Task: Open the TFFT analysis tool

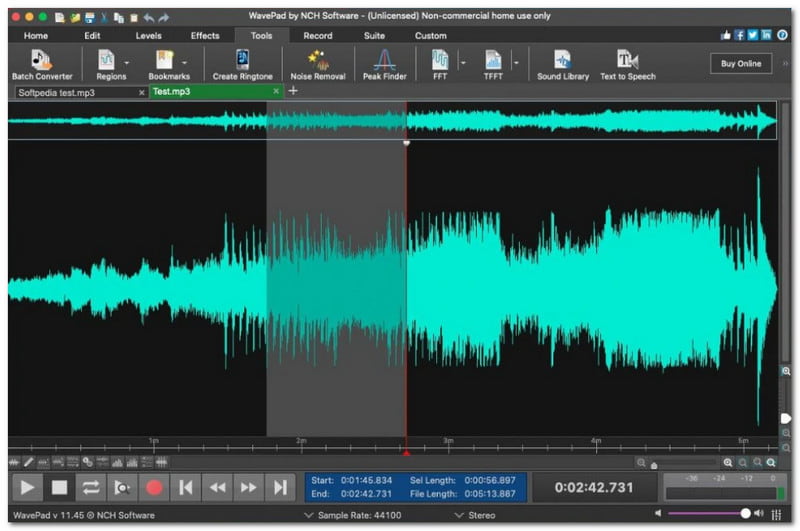Action: point(493,64)
